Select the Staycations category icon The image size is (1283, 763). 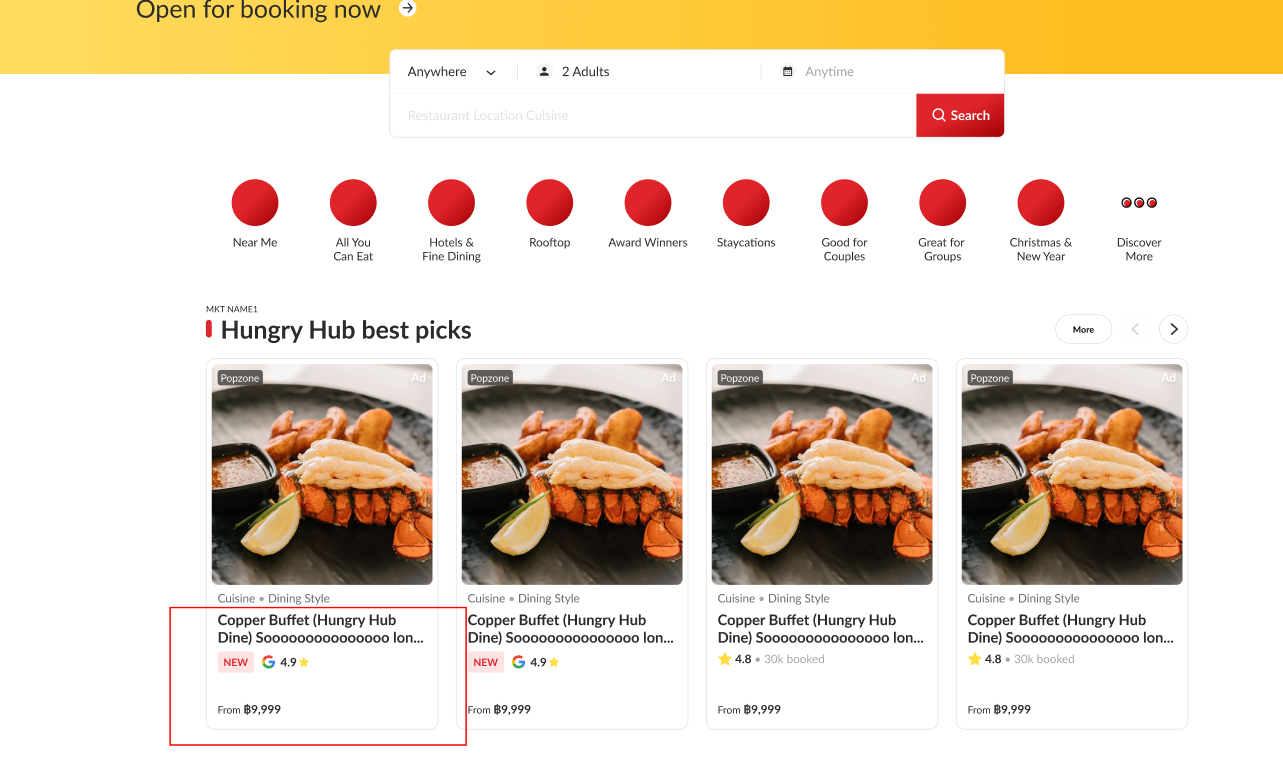746,203
